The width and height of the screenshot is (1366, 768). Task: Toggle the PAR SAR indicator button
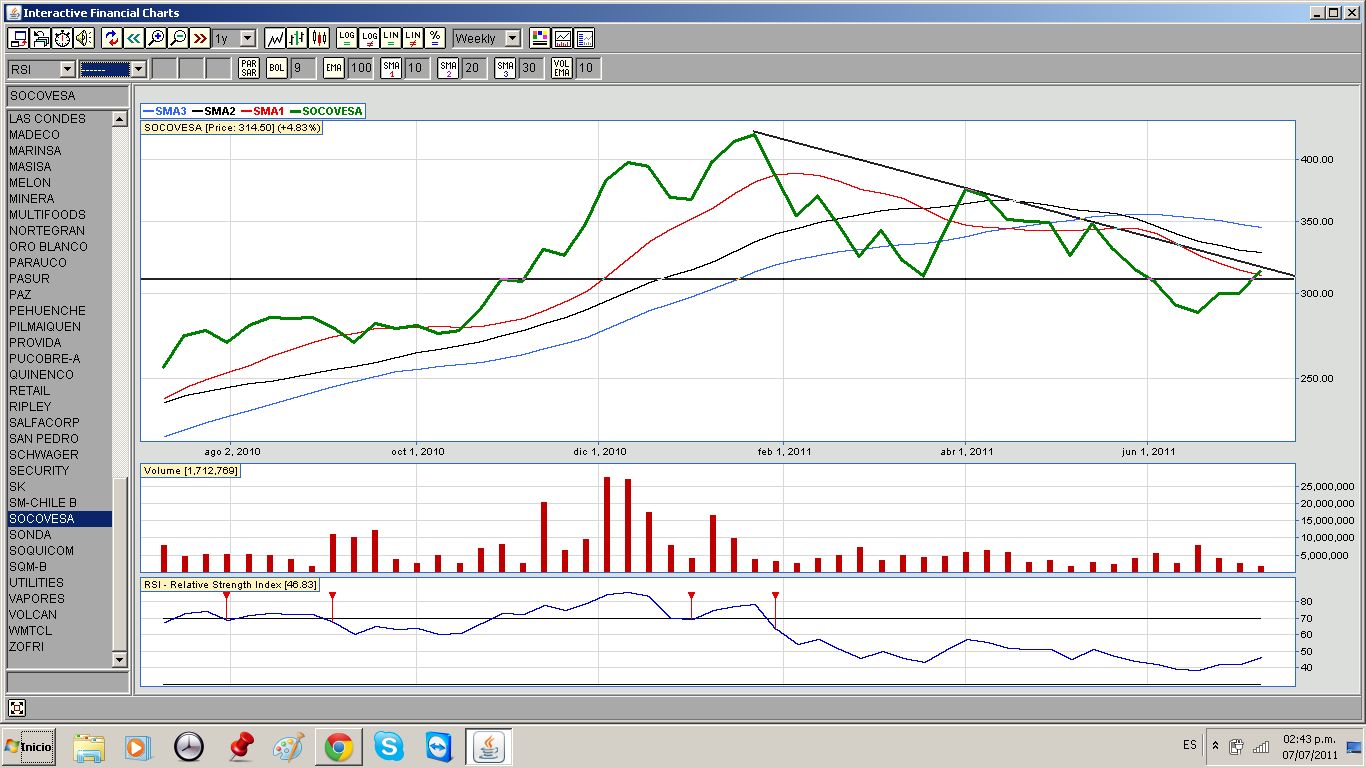click(x=249, y=68)
